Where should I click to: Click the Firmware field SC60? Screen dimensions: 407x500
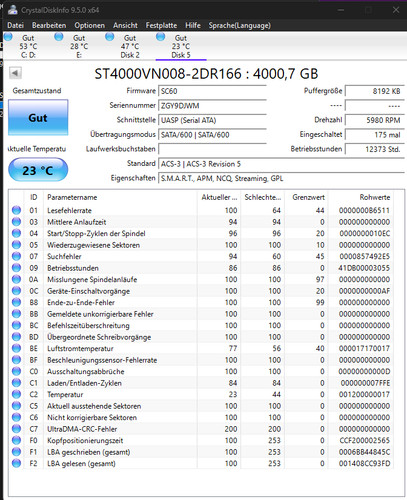coord(212,91)
